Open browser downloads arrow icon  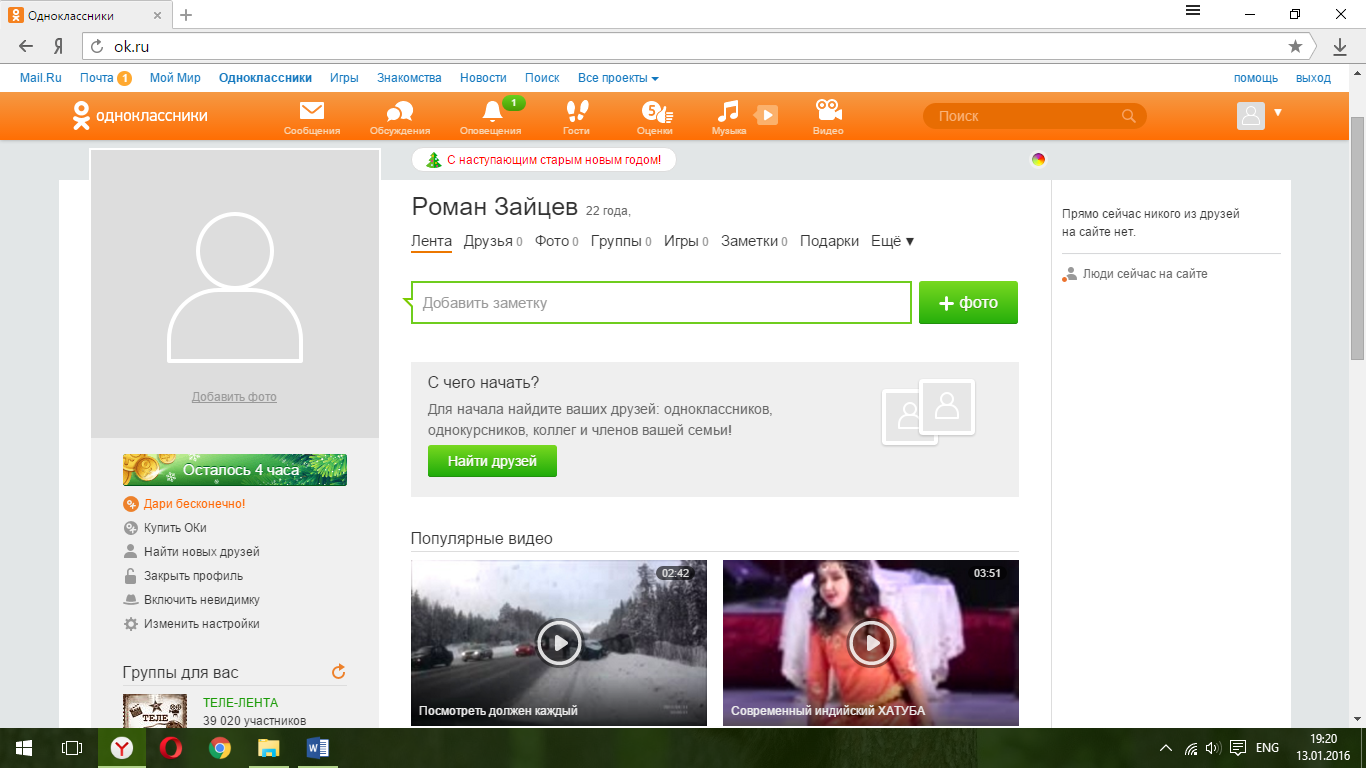(1340, 46)
